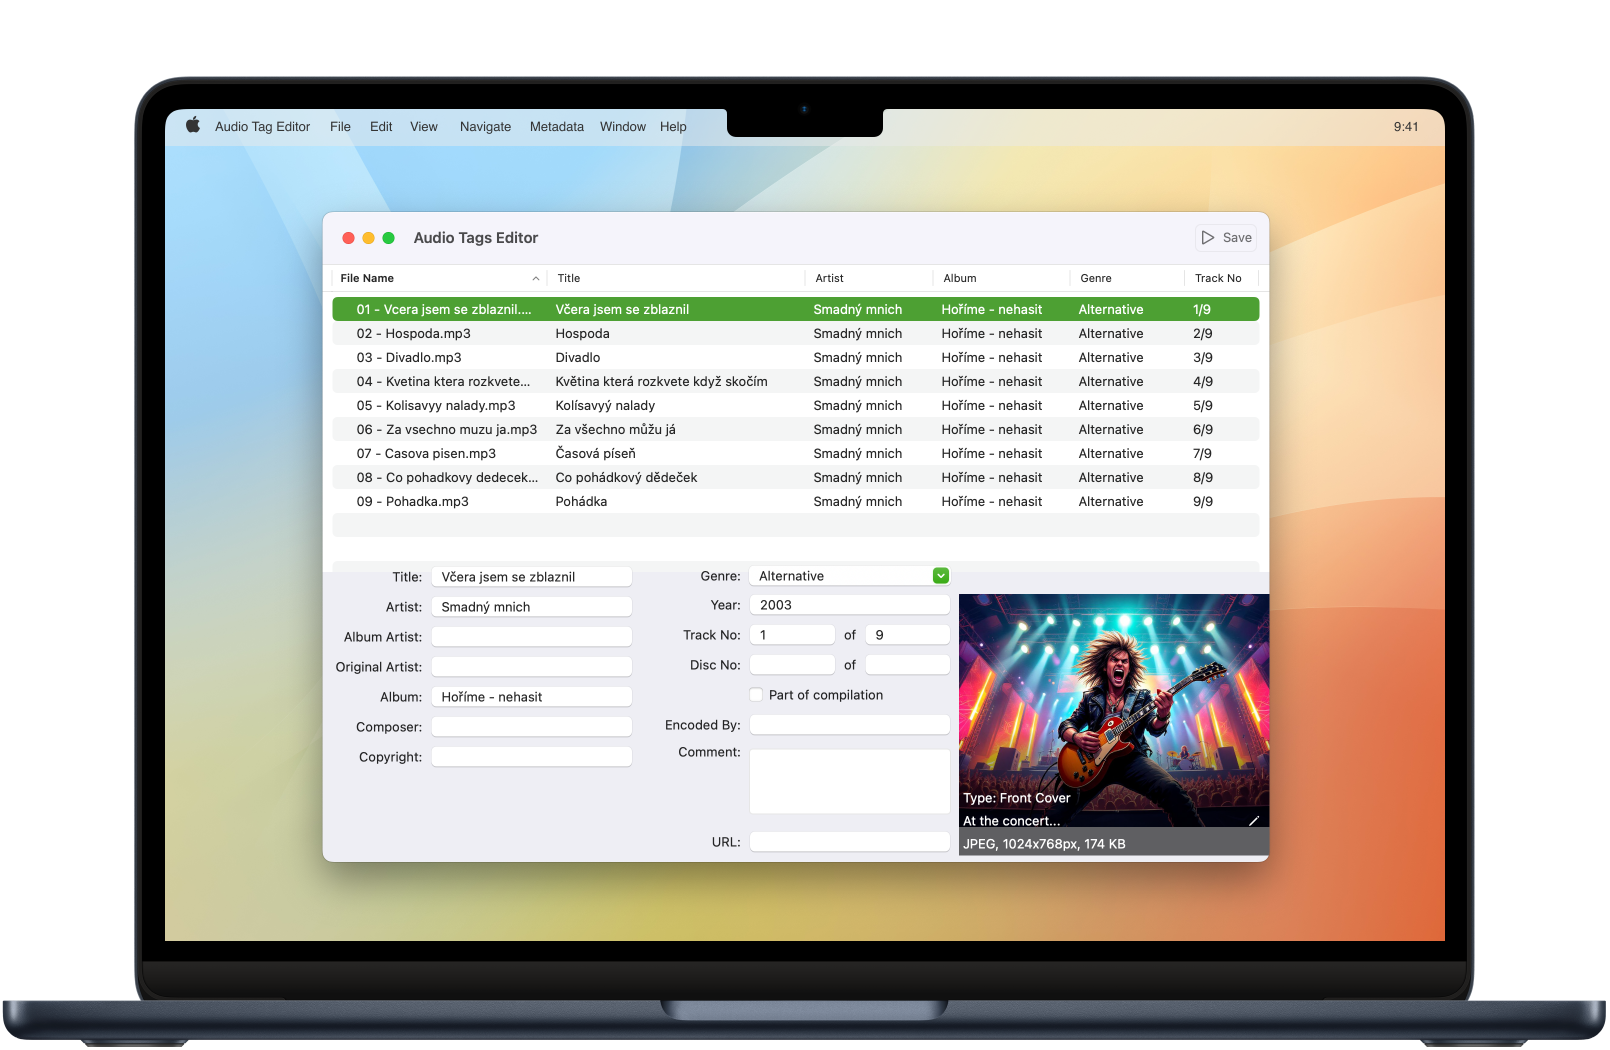1610x1050 pixels.
Task: Click the Save button with play icon
Action: point(1226,237)
